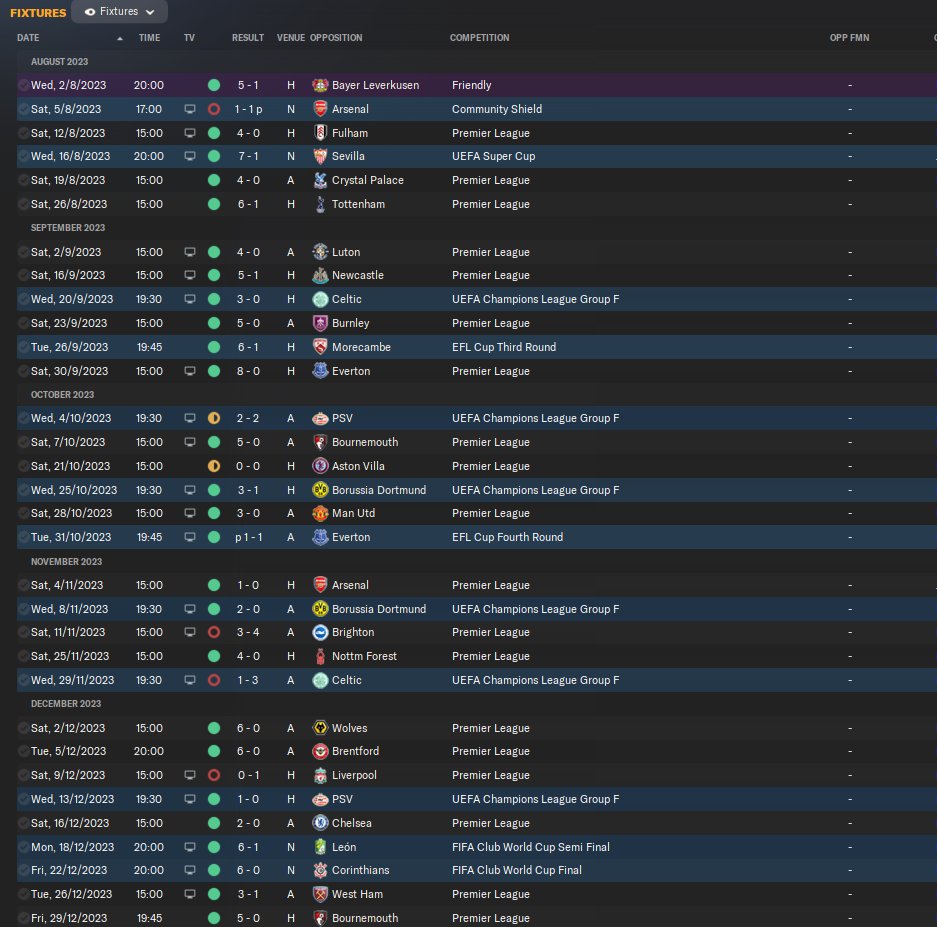937x927 pixels.
Task: Click the Friendly competition text
Action: [x=471, y=85]
